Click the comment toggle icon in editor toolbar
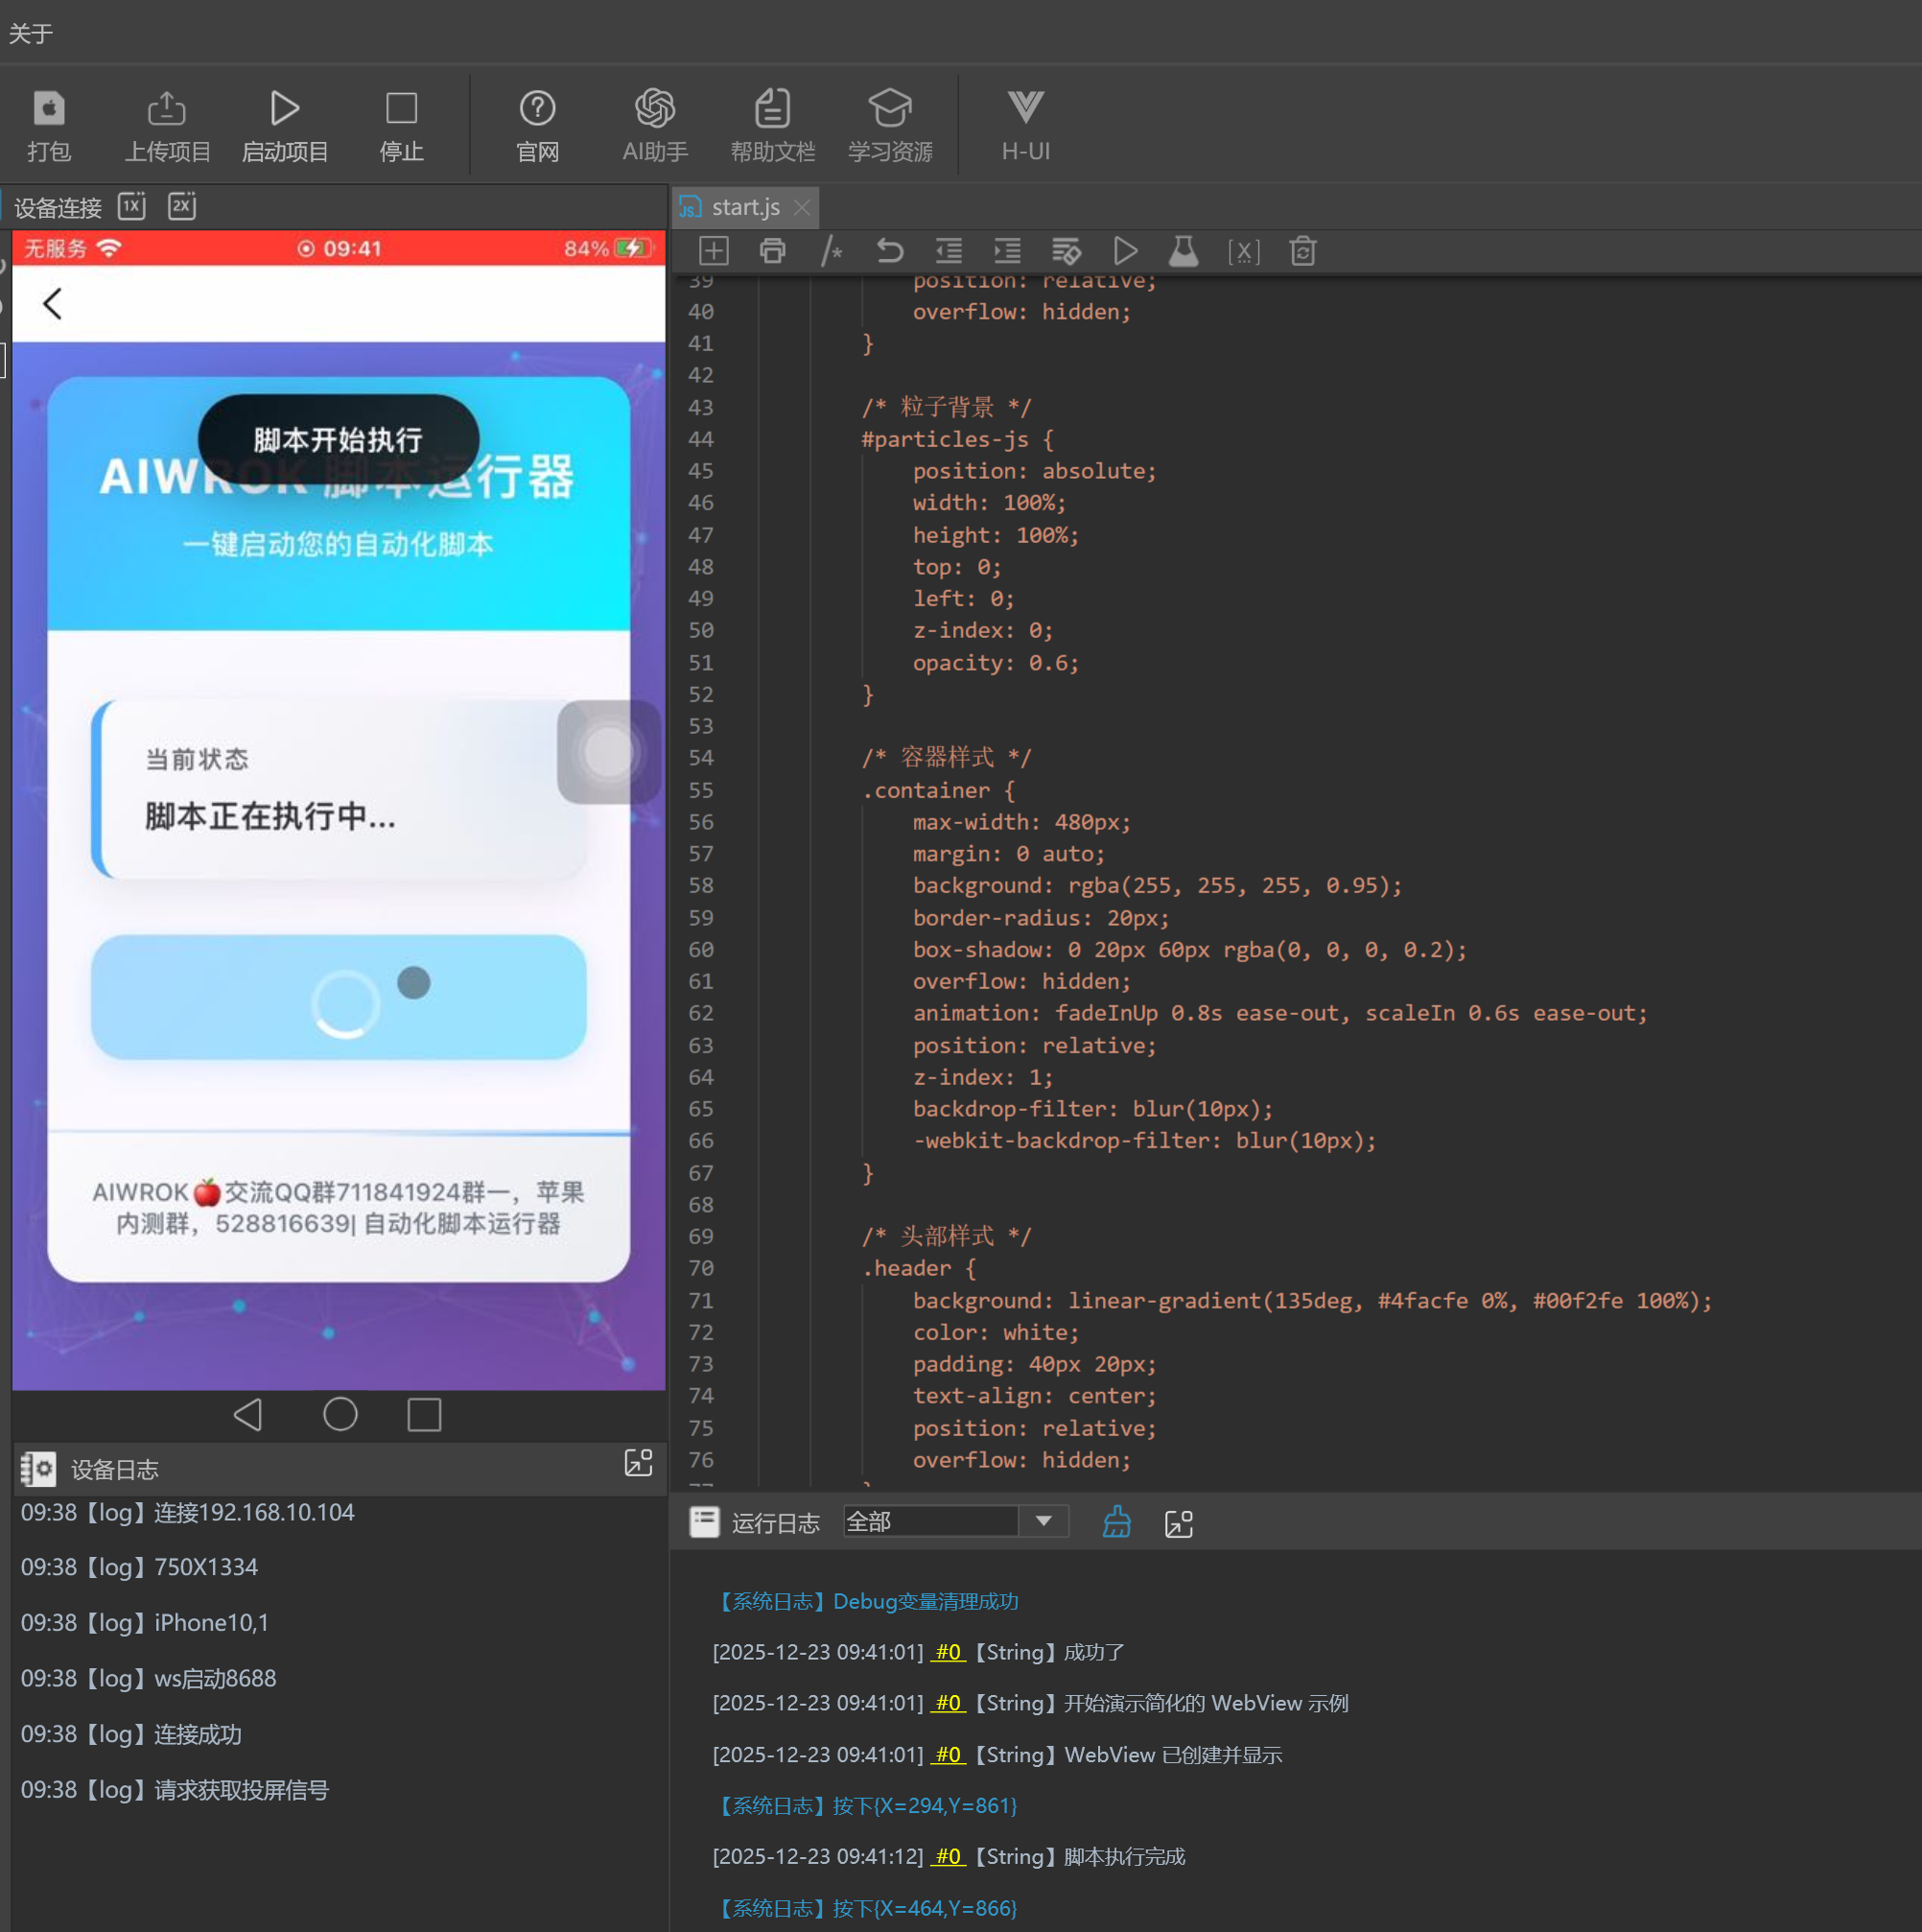This screenshot has width=1922, height=1932. click(831, 251)
